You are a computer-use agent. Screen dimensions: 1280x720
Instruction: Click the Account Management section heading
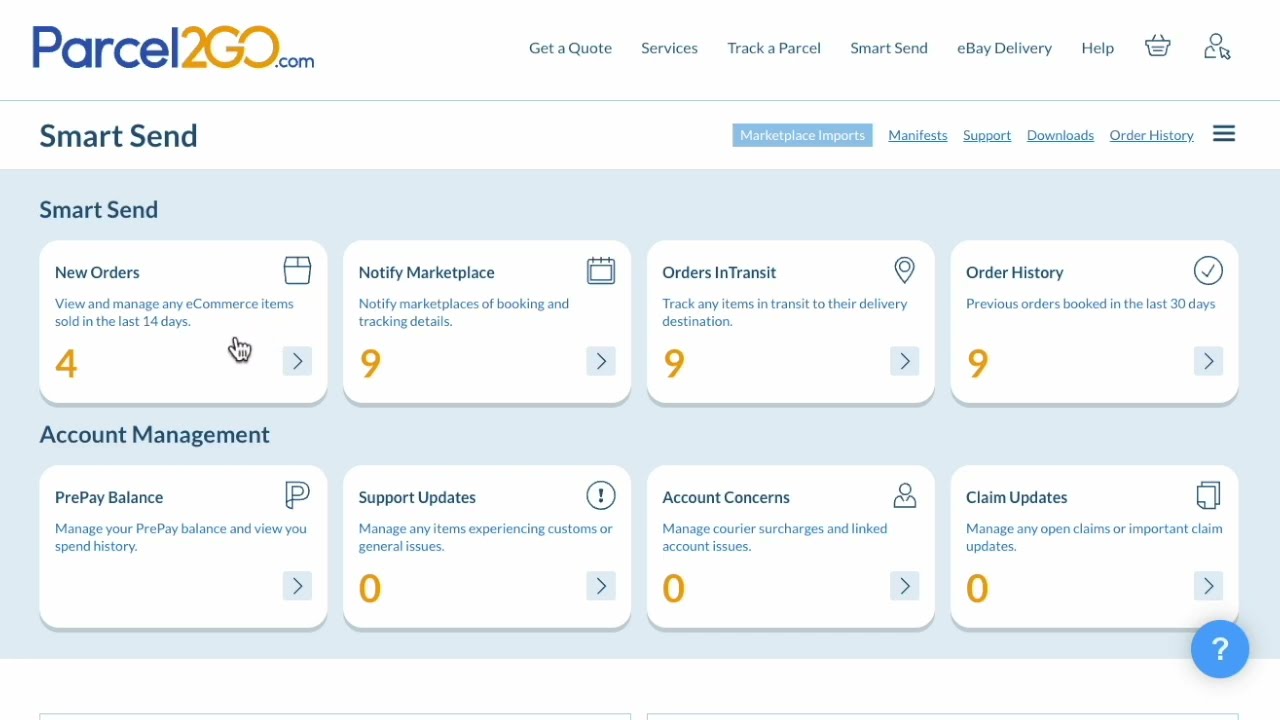click(x=154, y=434)
